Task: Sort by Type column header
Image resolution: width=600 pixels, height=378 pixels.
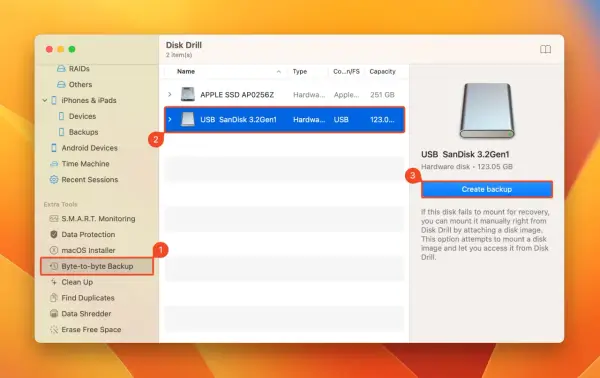Action: (x=300, y=72)
